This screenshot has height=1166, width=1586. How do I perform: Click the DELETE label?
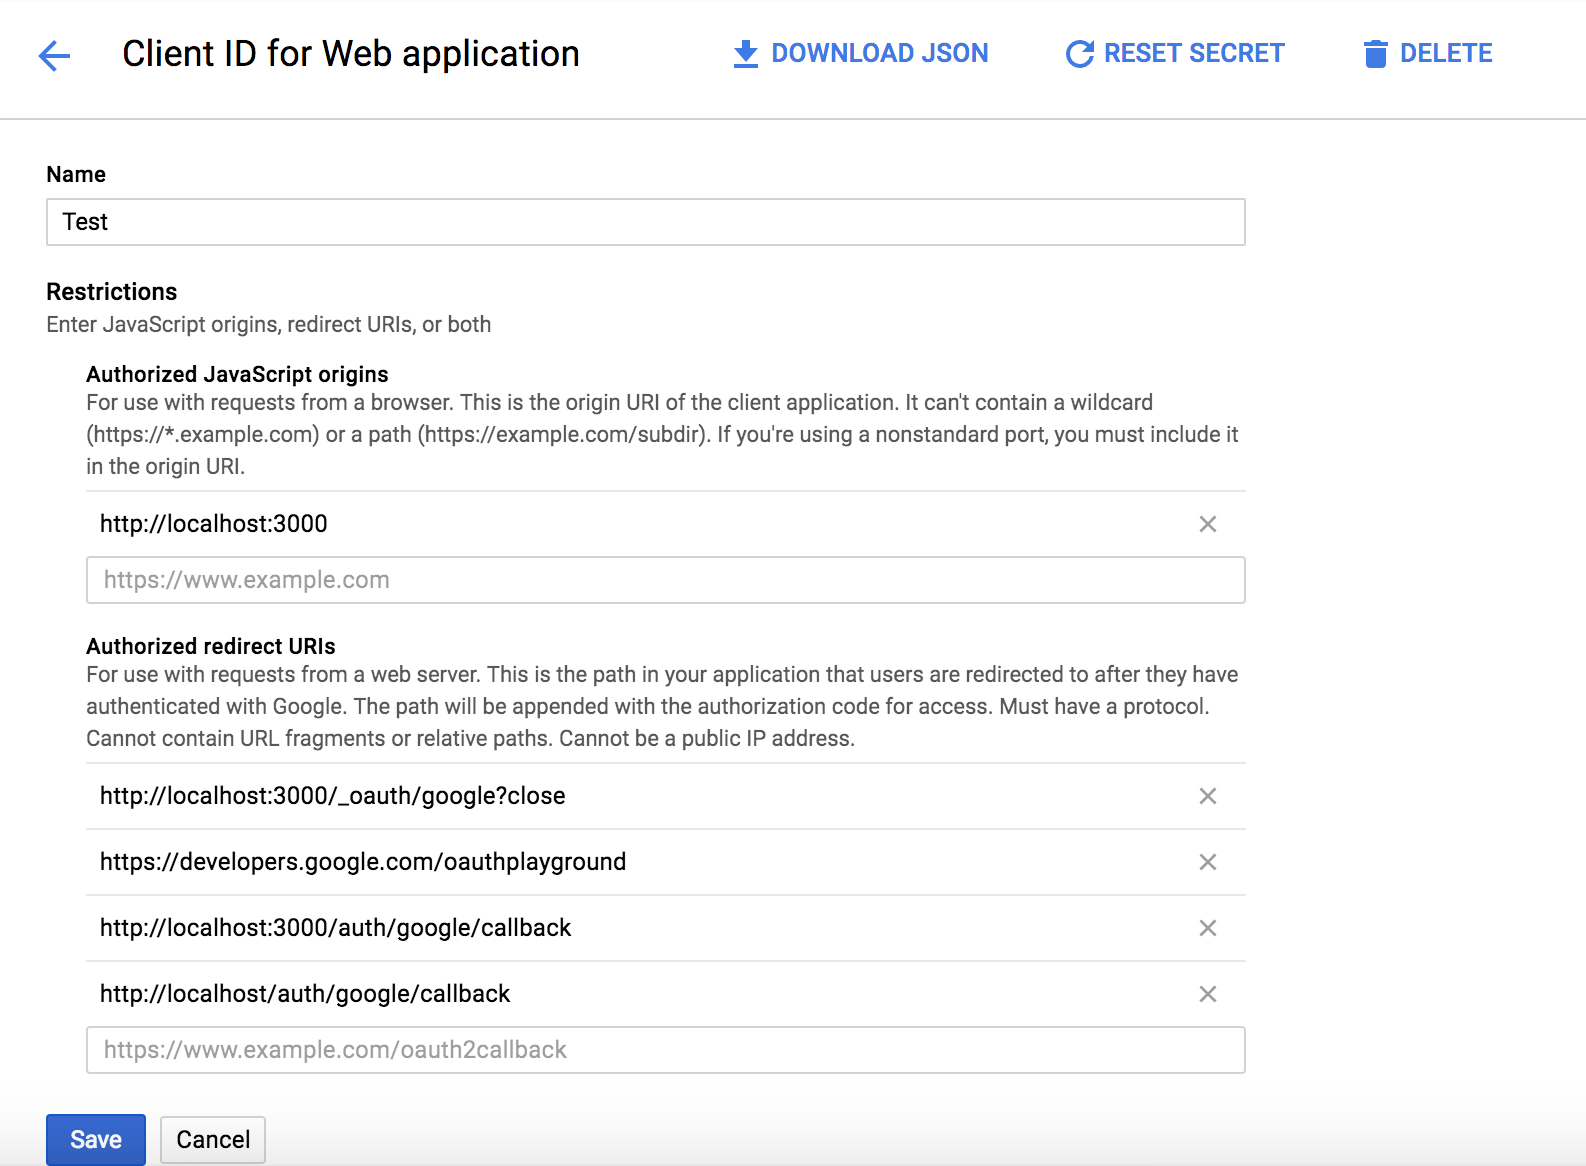pyautogui.click(x=1445, y=53)
